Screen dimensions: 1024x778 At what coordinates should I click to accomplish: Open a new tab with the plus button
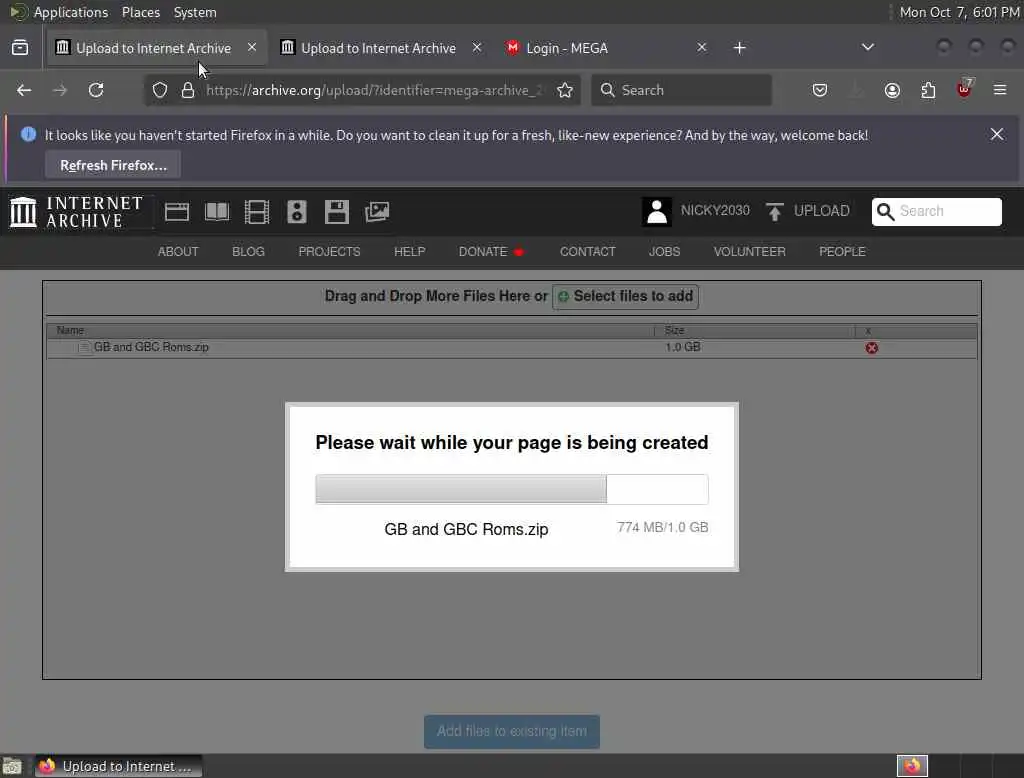click(x=739, y=48)
